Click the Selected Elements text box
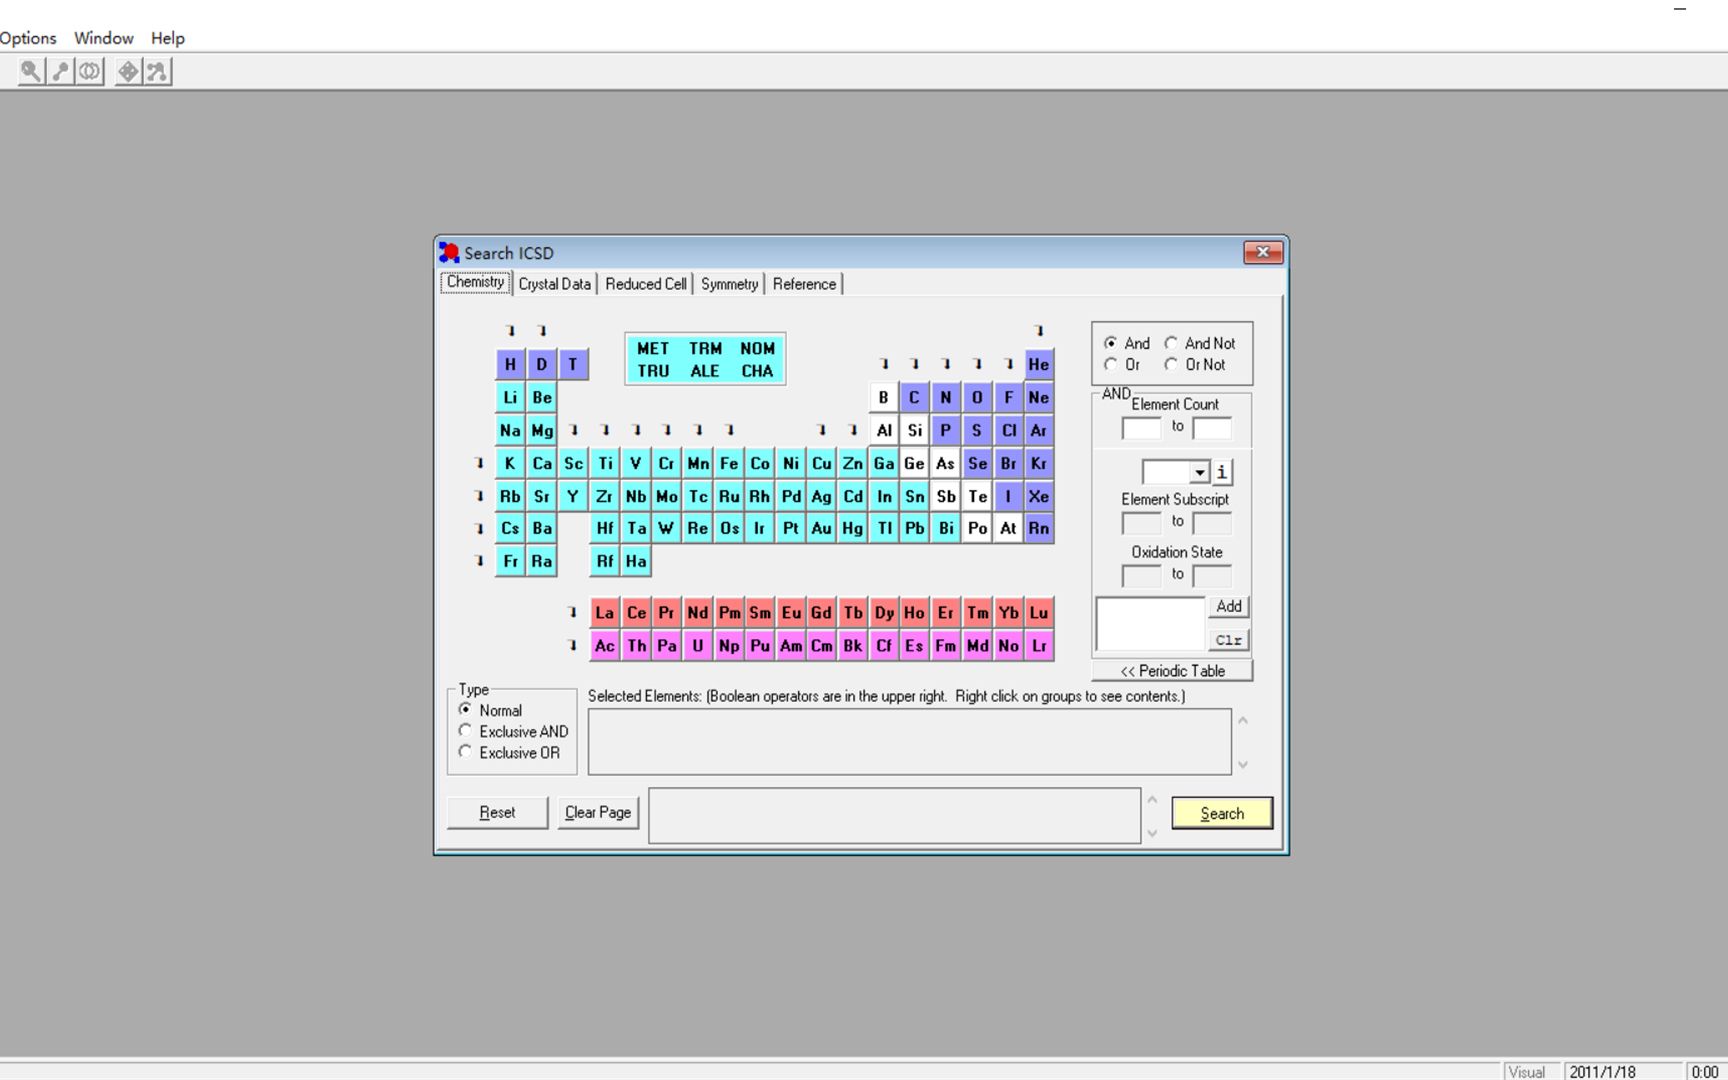 [x=909, y=742]
